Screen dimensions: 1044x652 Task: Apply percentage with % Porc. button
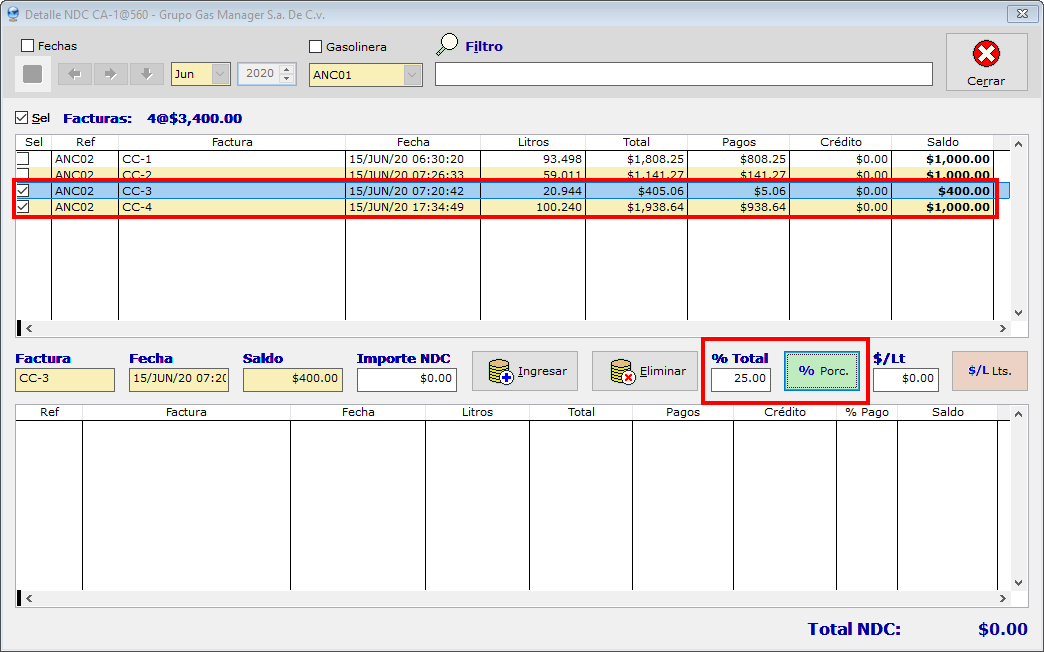[822, 371]
